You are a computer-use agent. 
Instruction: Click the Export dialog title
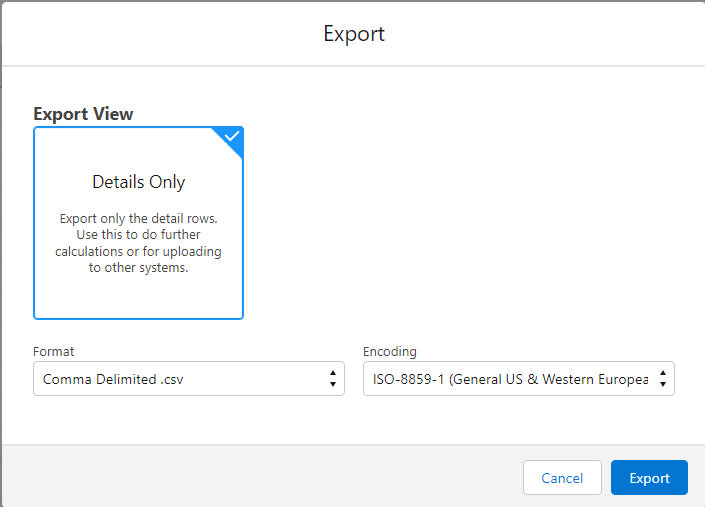click(x=353, y=34)
